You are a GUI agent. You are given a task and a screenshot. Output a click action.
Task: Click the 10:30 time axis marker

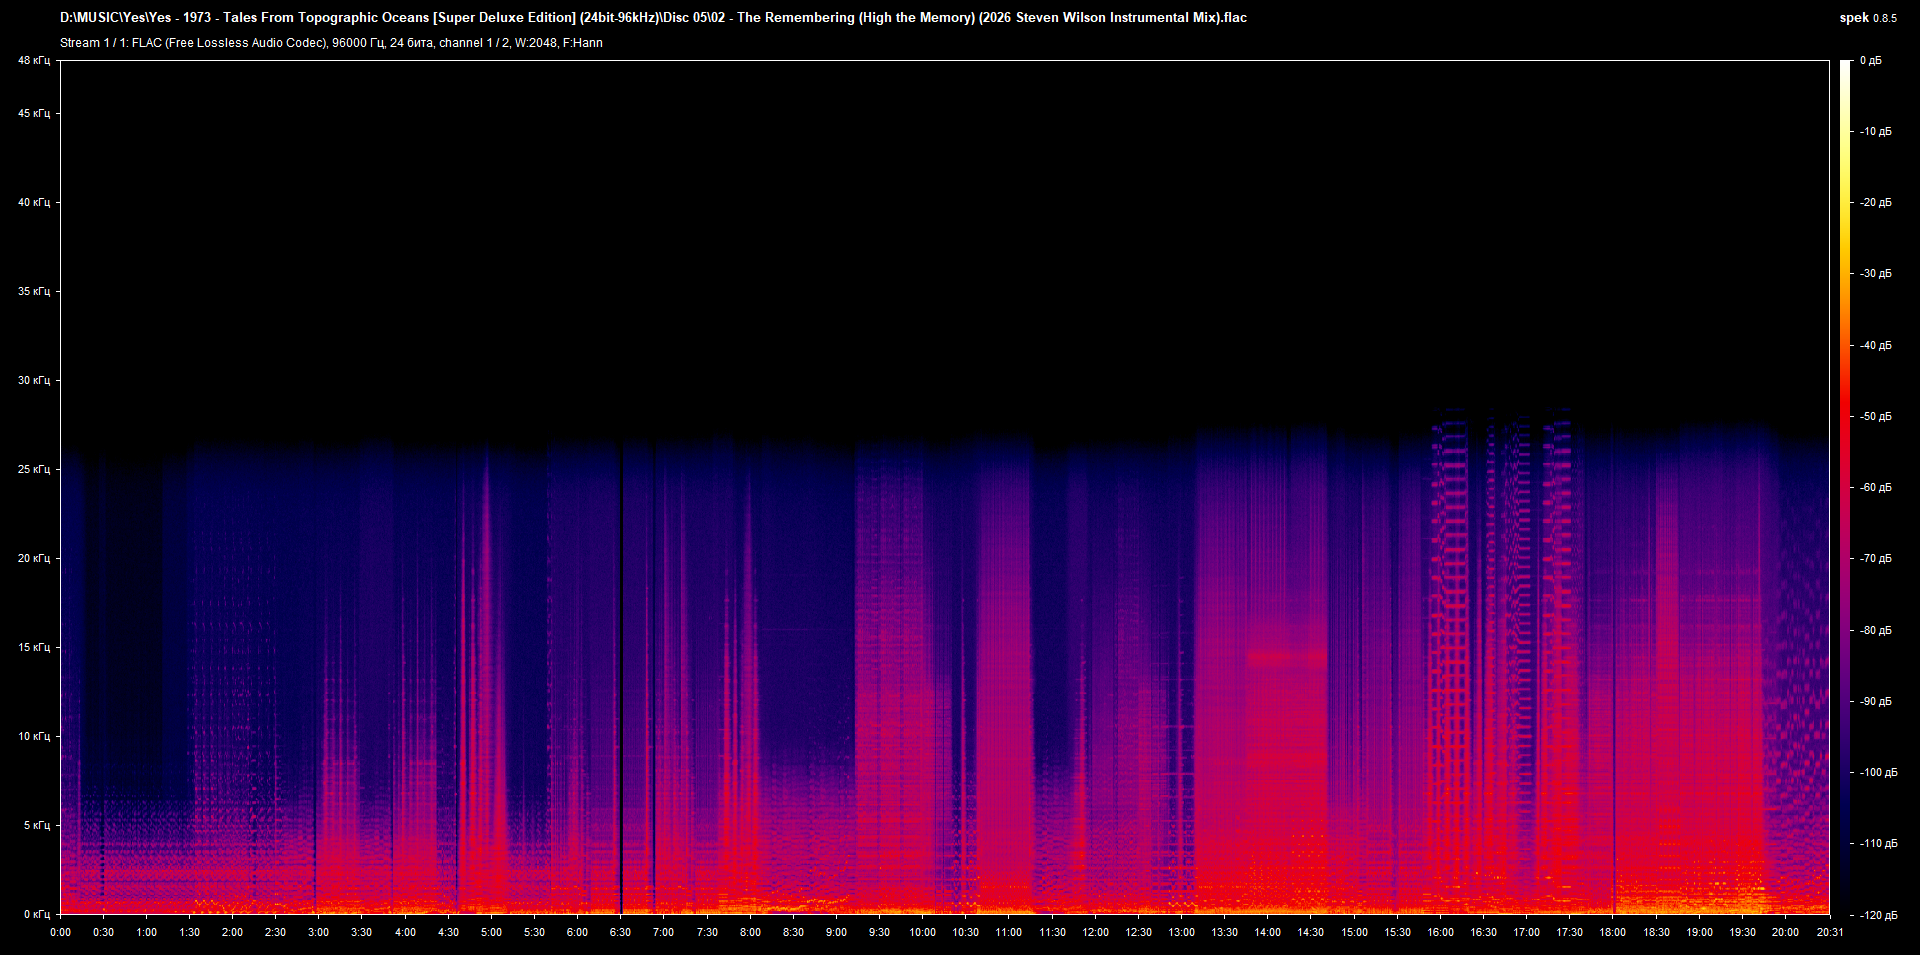tap(965, 933)
